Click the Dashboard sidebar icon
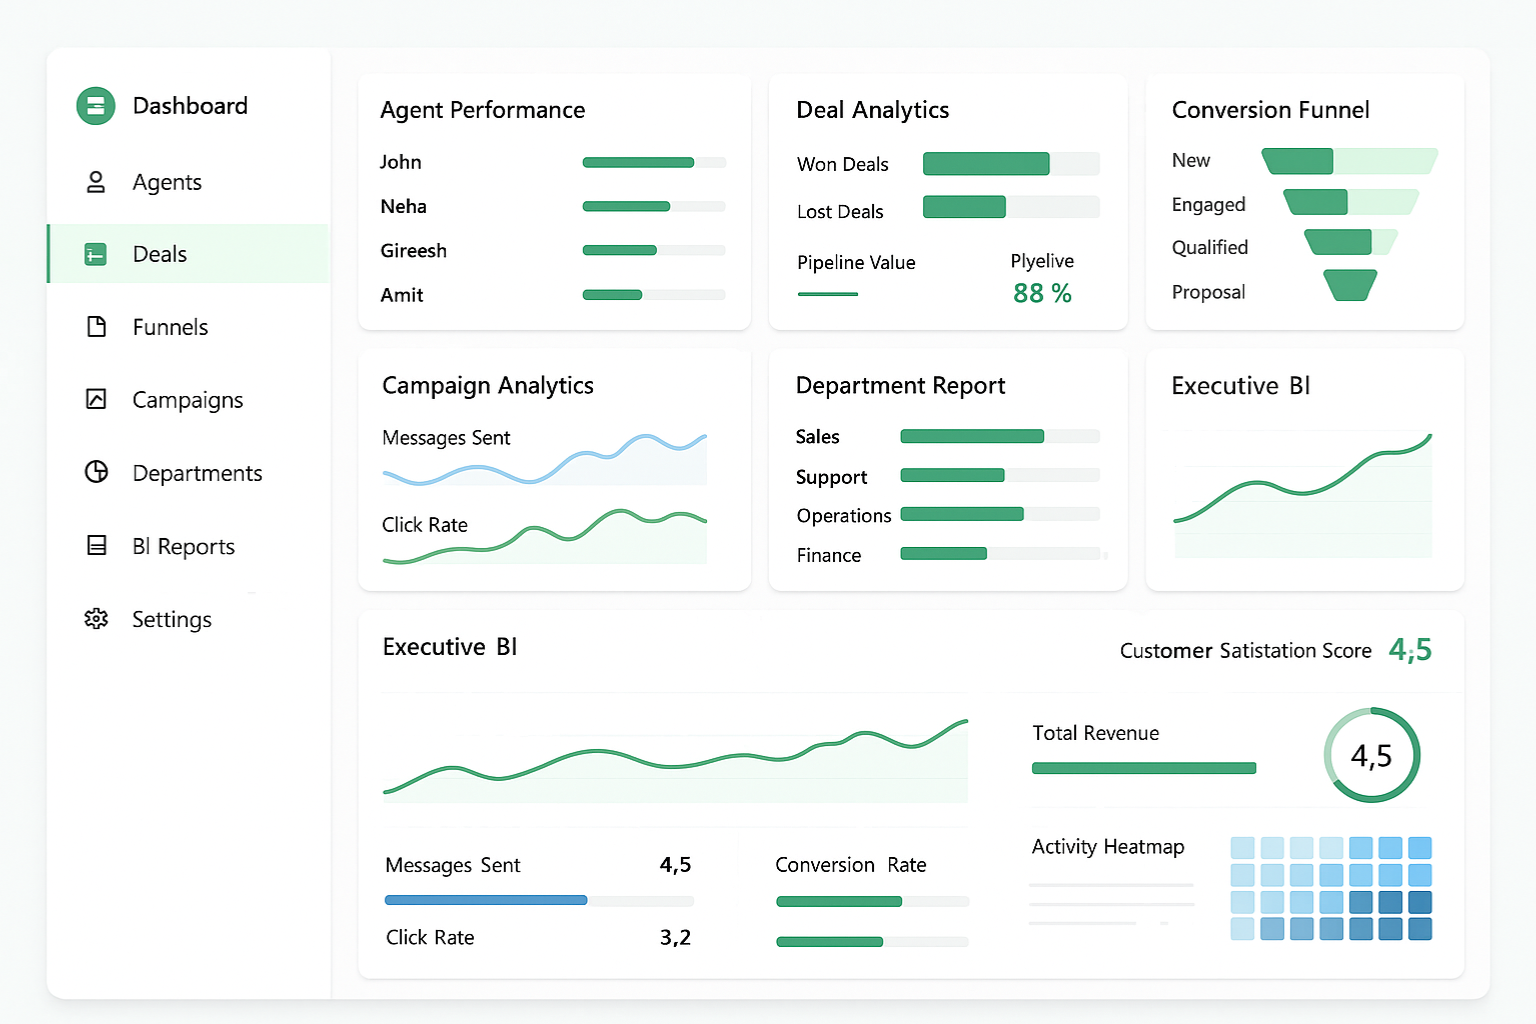 pos(95,105)
